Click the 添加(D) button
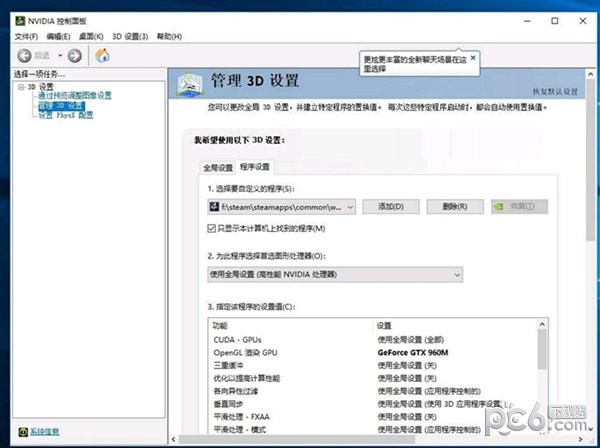600x448 pixels. pos(391,207)
